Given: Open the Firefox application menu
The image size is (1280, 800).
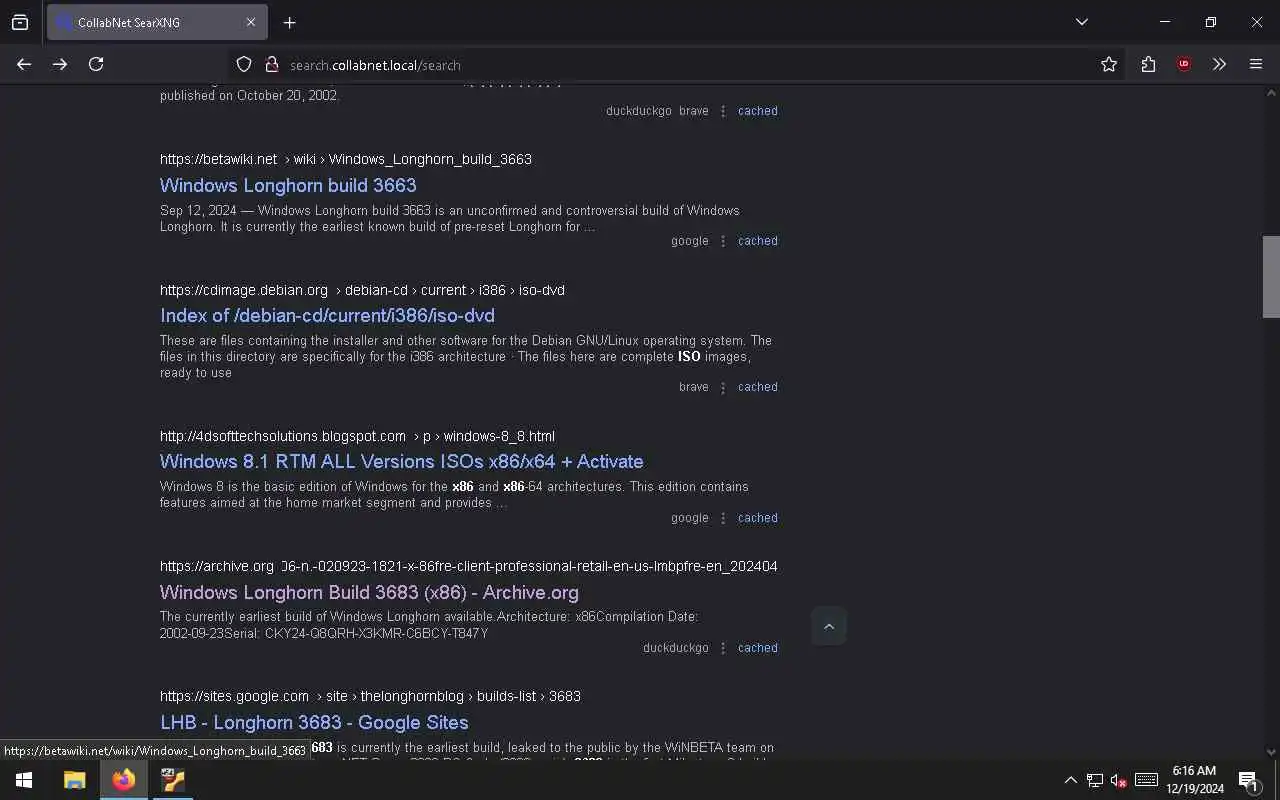Looking at the screenshot, I should (x=1256, y=64).
